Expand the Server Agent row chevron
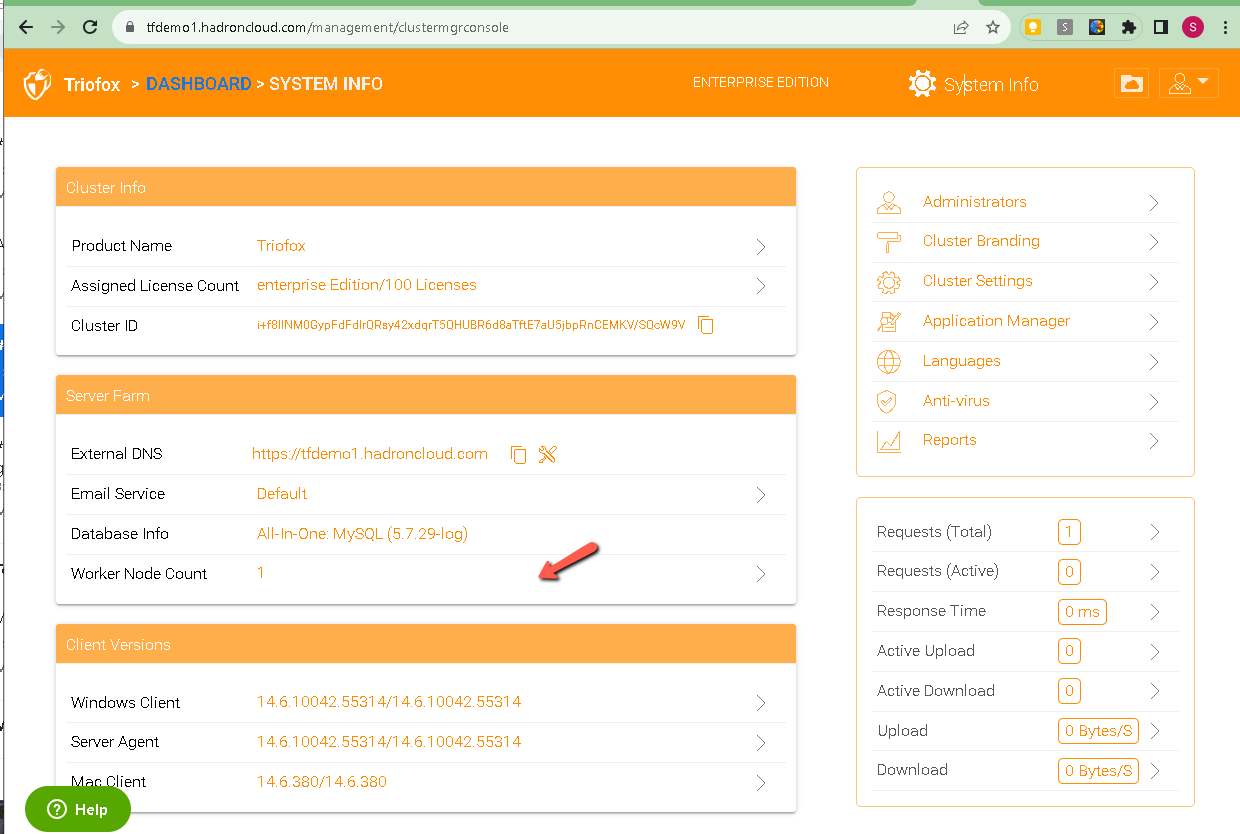This screenshot has width=1240, height=834. tap(761, 743)
